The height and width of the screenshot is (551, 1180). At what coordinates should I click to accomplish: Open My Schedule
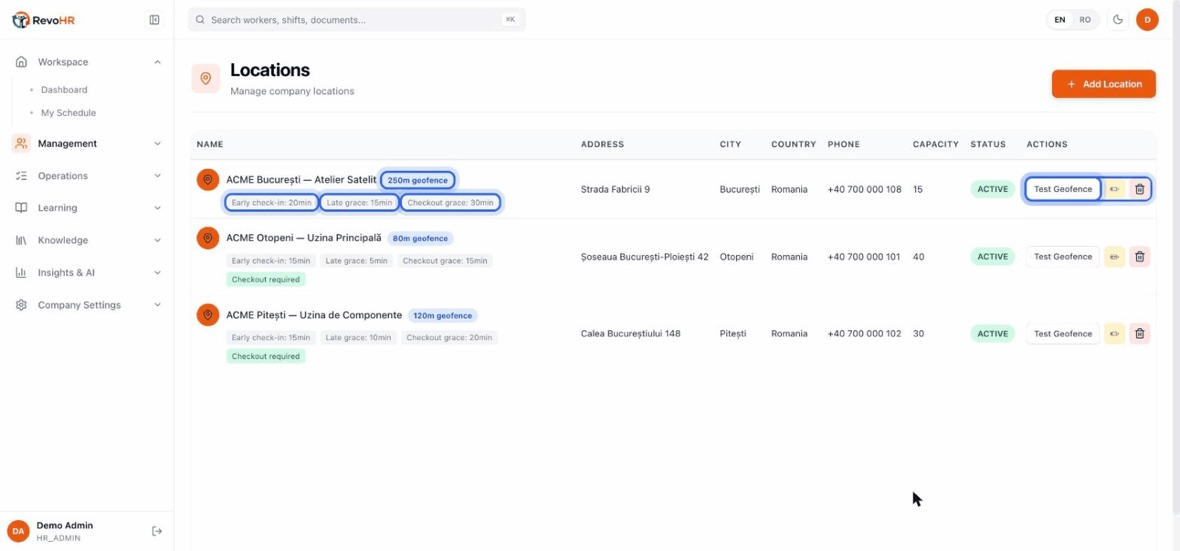tap(68, 113)
